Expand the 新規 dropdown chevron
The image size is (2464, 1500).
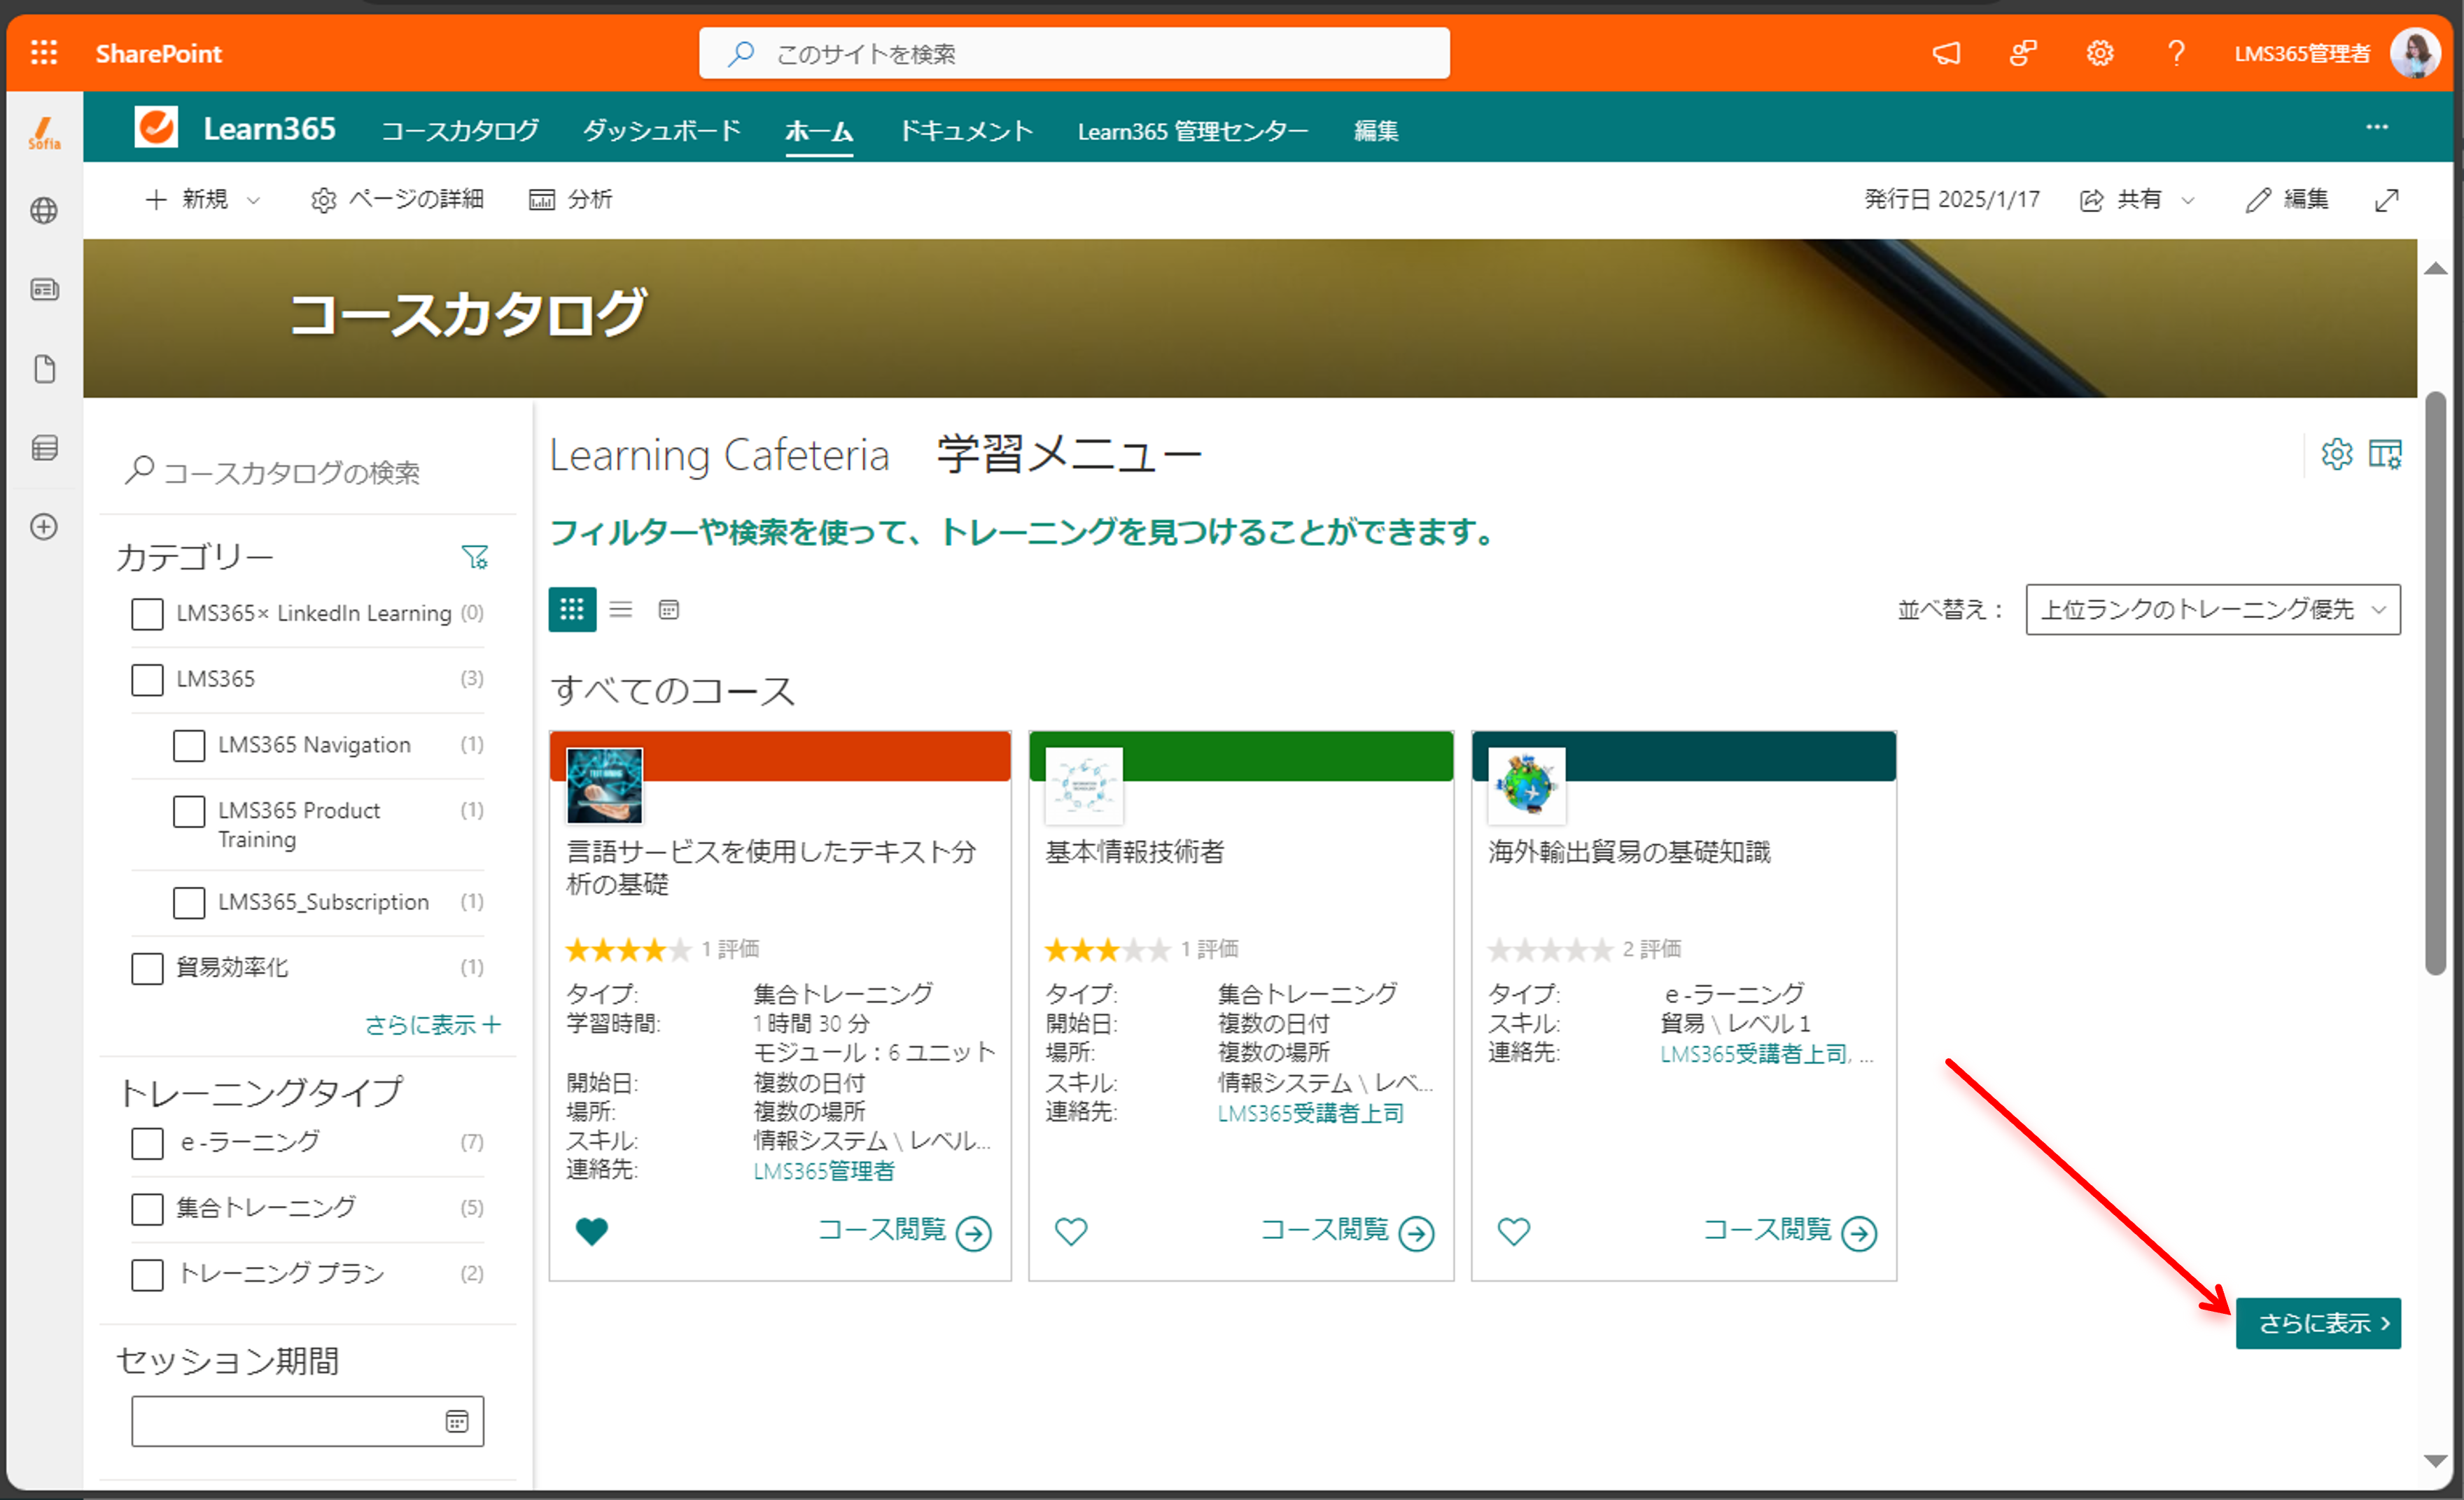(x=254, y=200)
